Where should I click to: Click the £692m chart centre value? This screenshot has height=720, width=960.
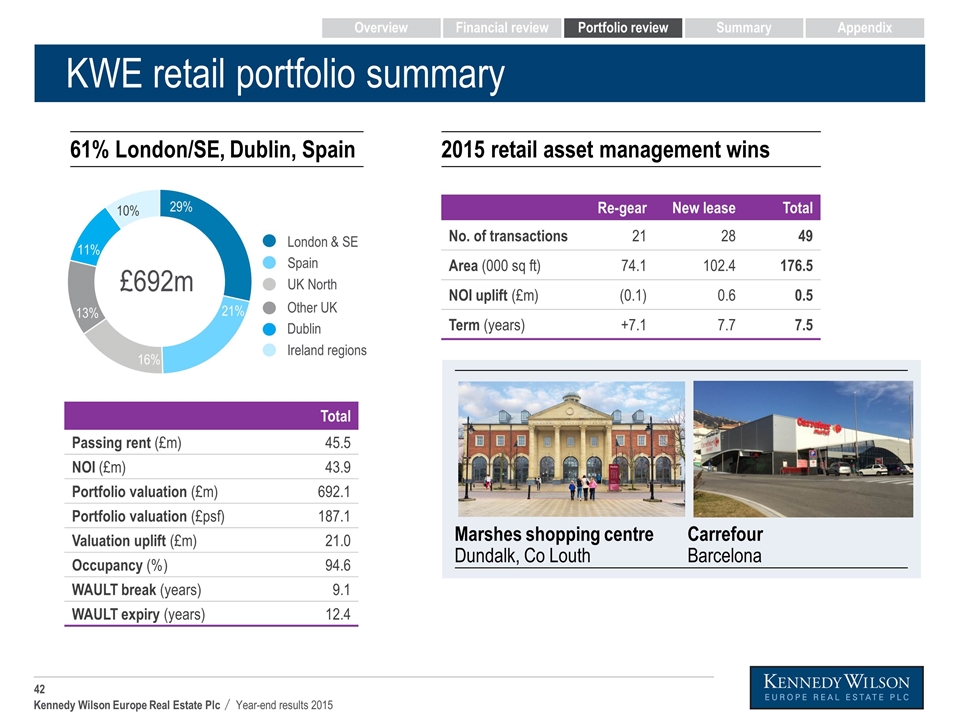coord(157,282)
